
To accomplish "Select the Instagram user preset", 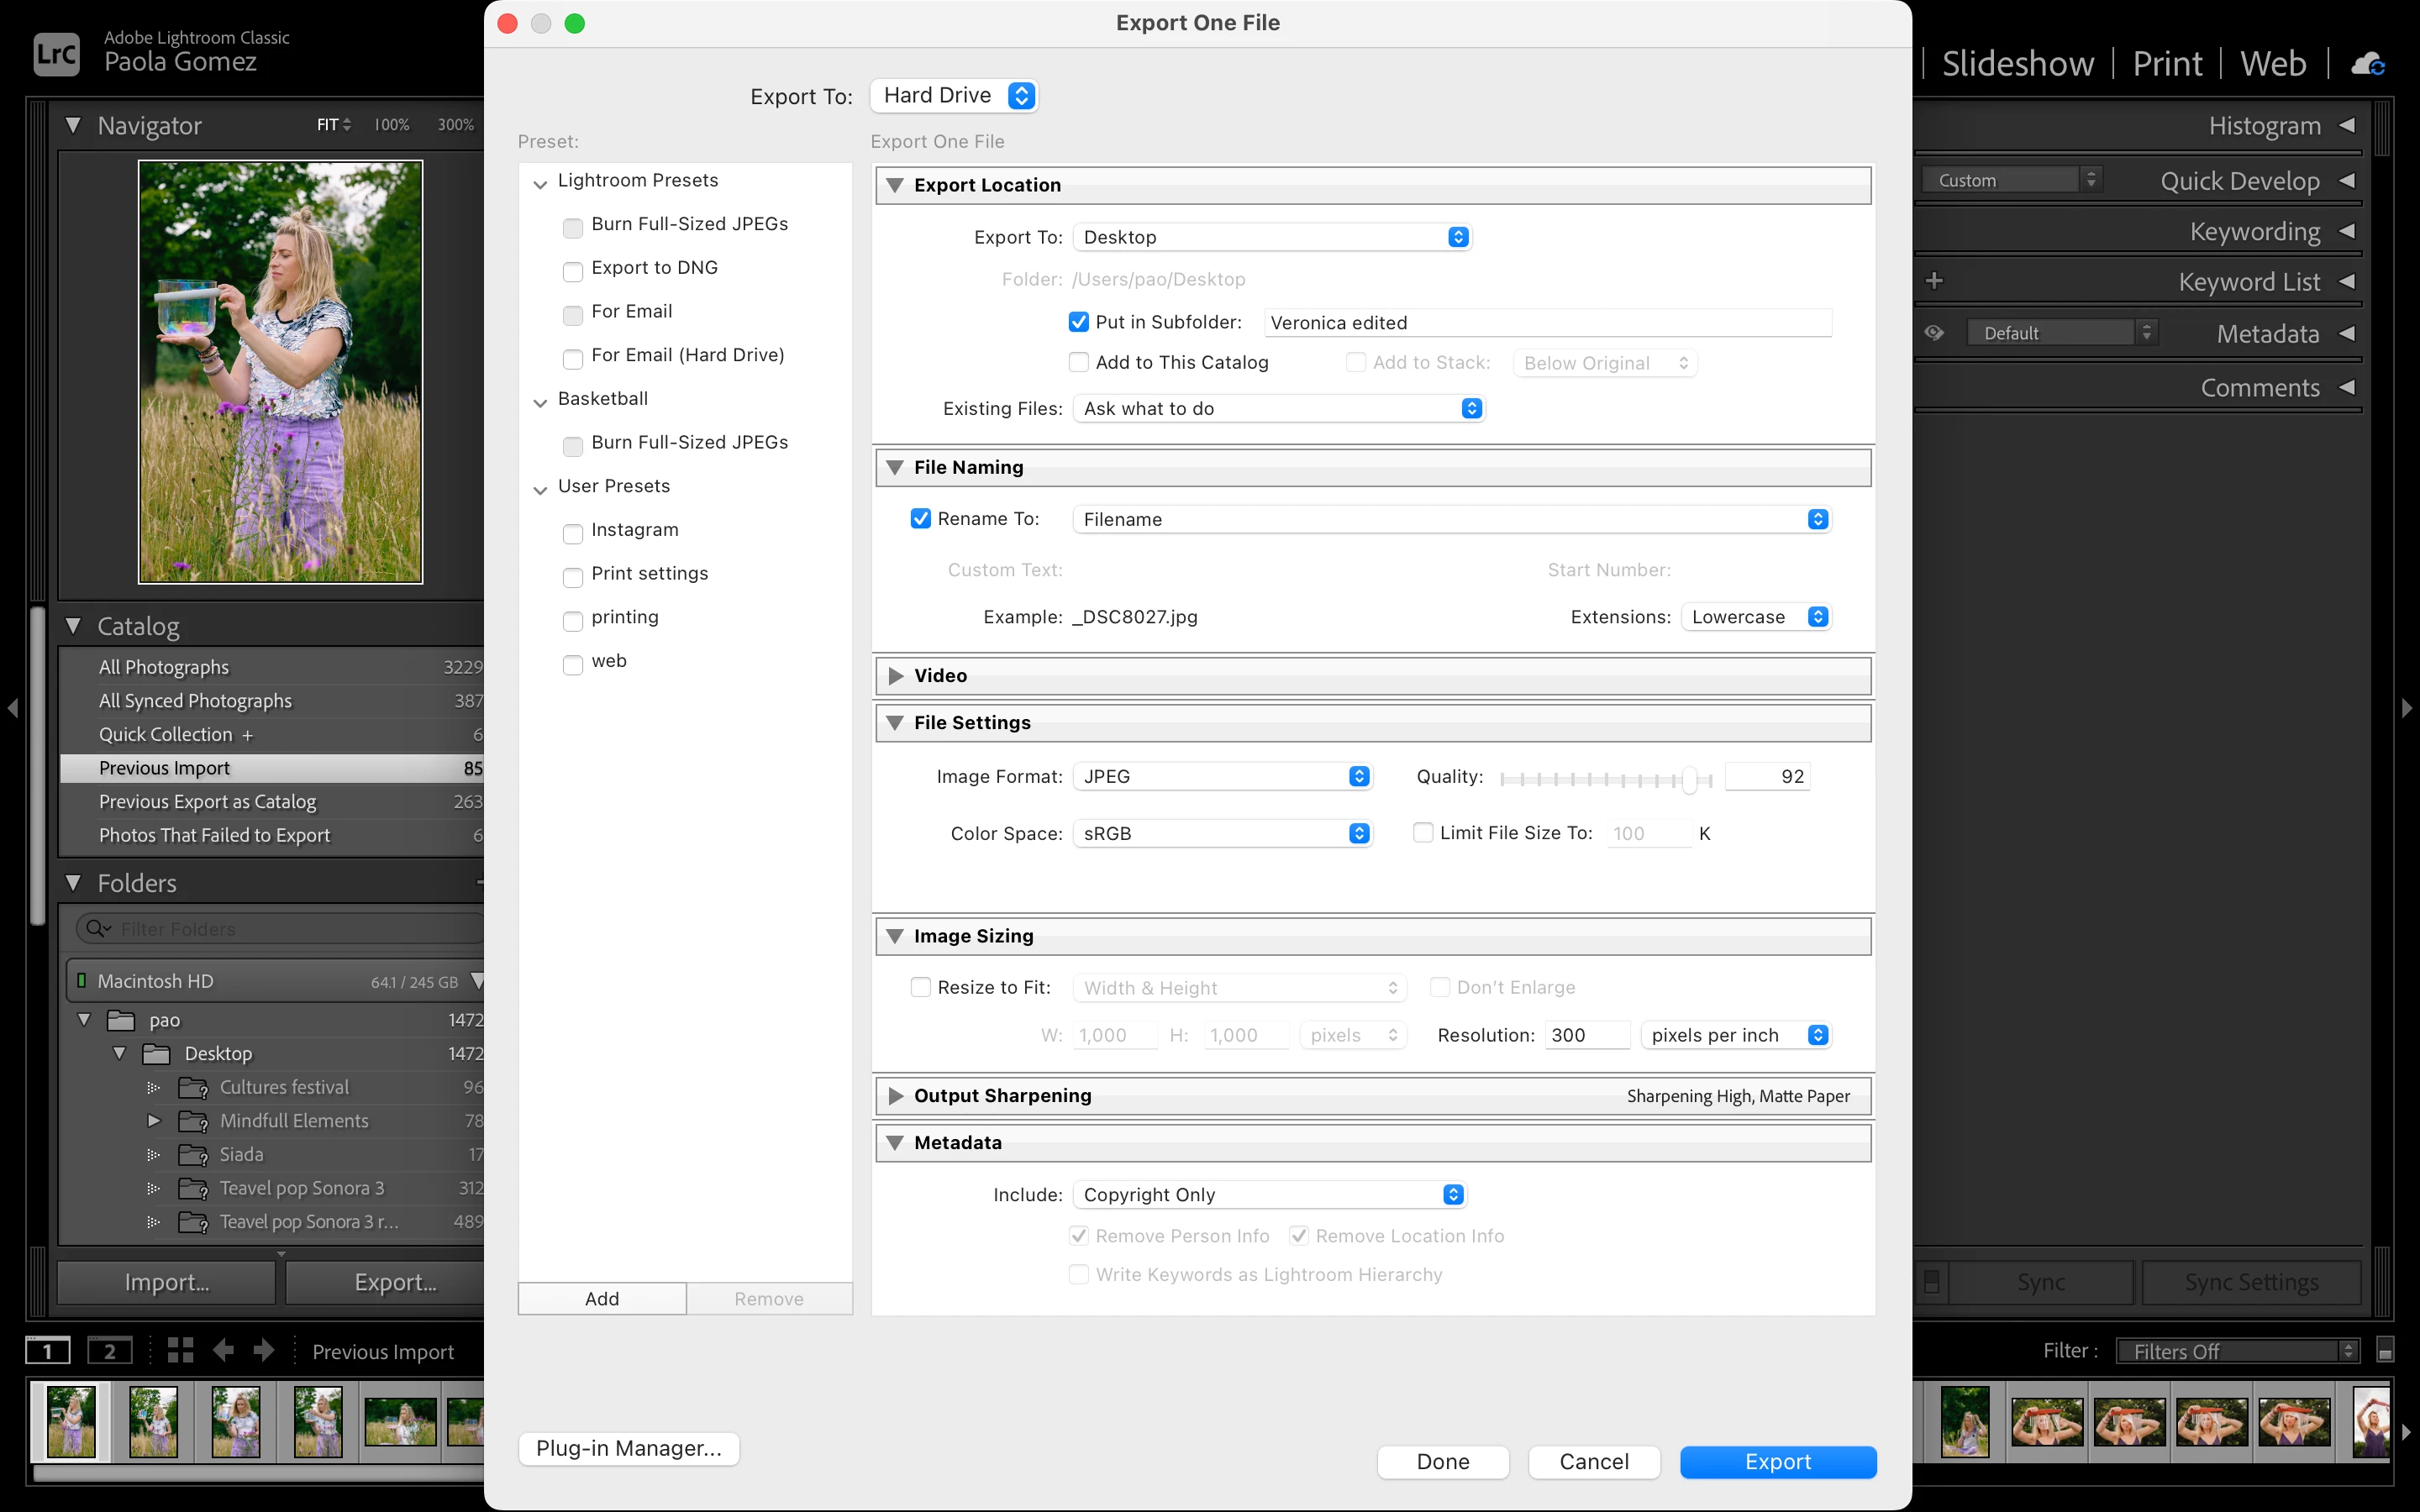I will 634,530.
